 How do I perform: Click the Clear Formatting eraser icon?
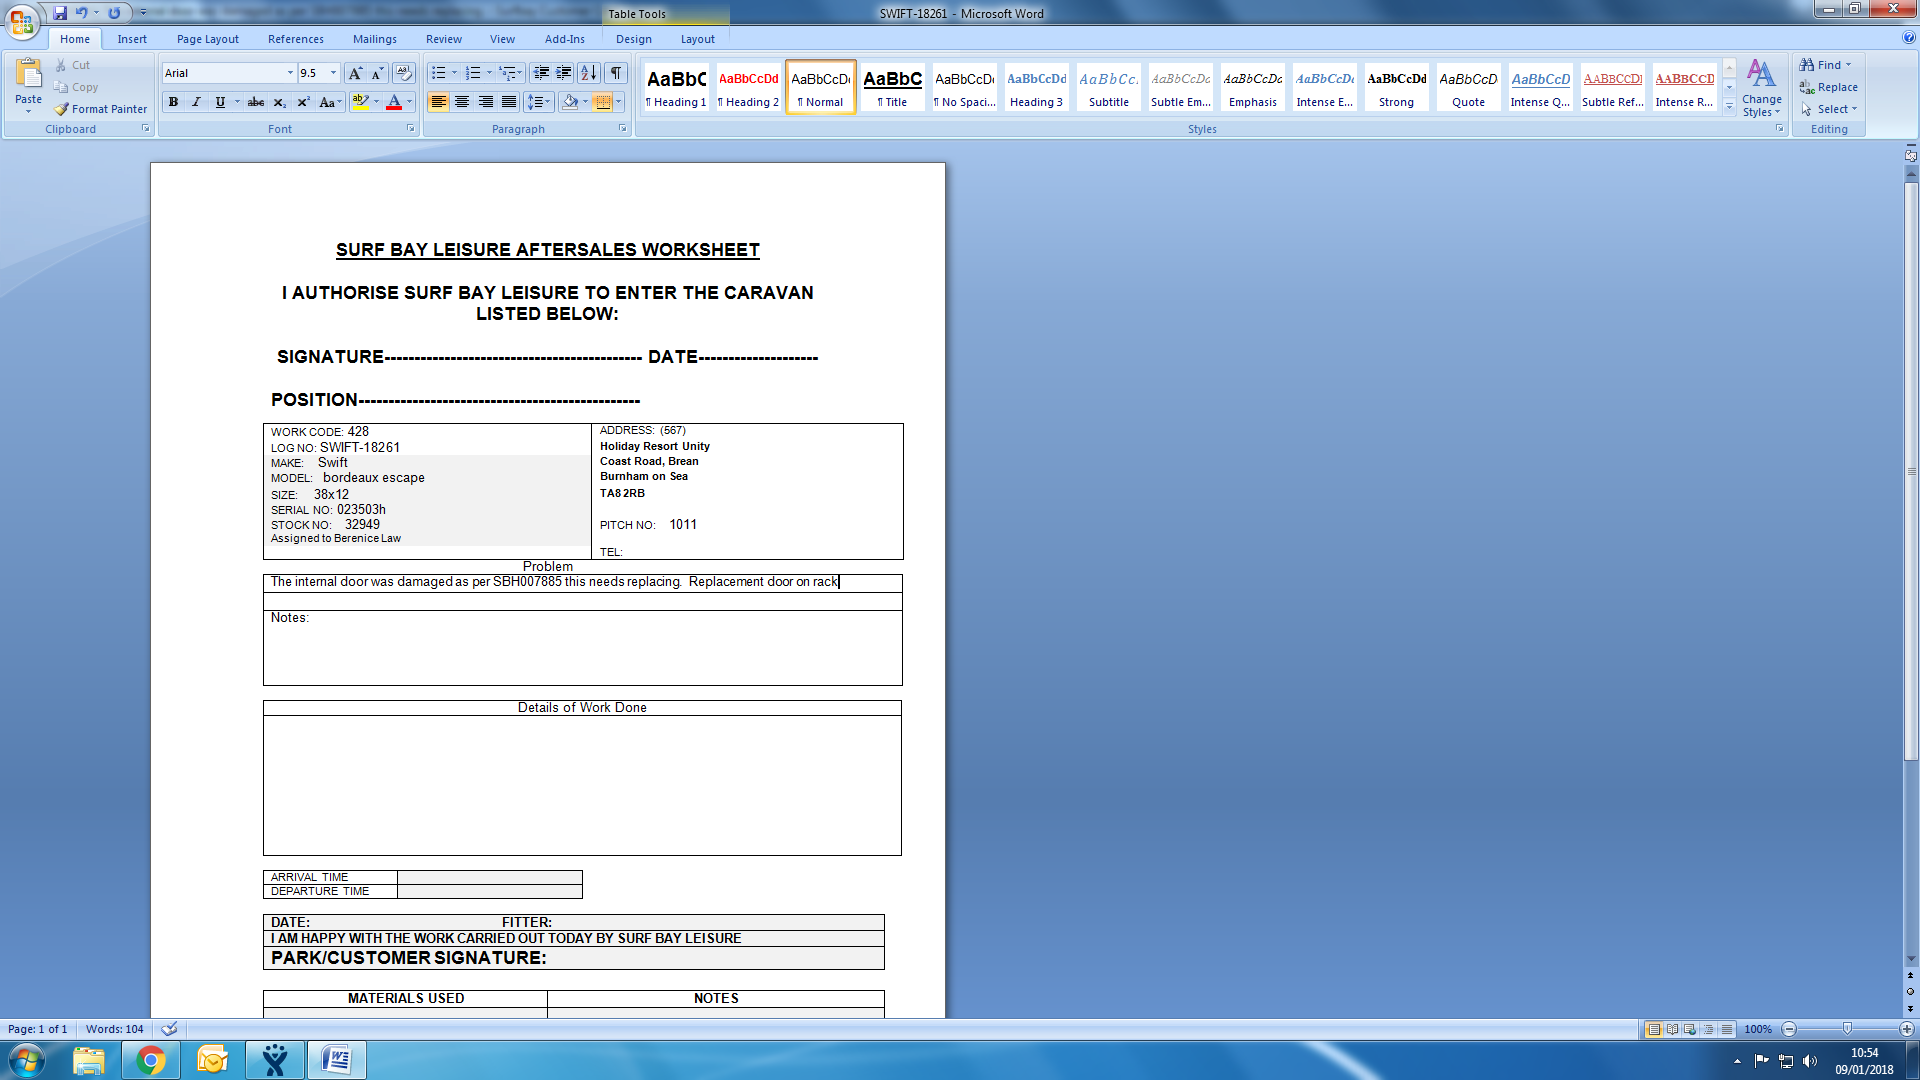(x=404, y=73)
